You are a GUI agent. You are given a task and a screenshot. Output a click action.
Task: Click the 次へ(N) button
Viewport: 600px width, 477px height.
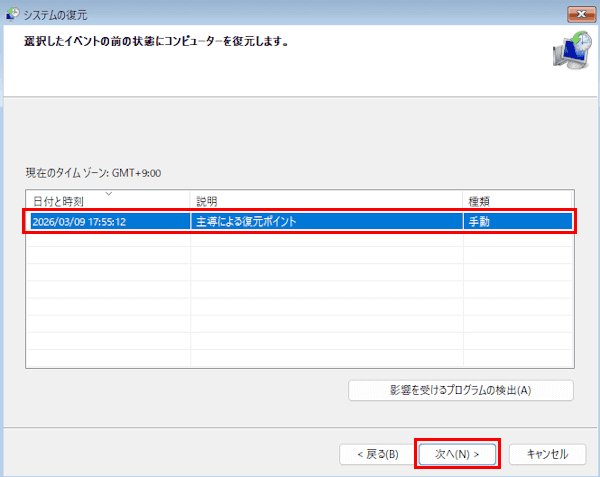[x=457, y=454]
